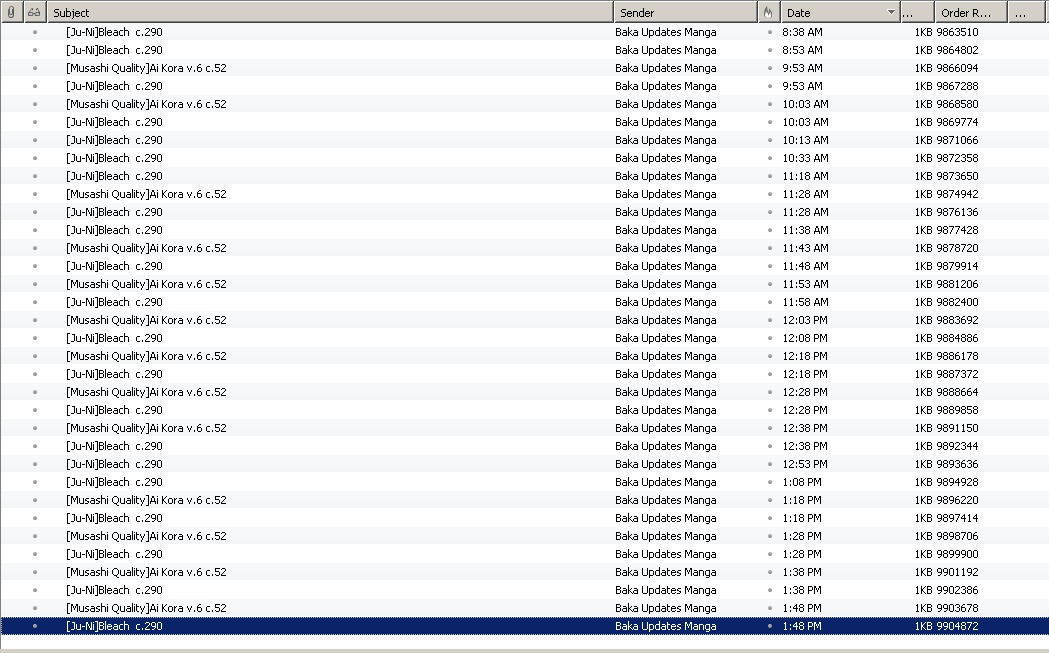The height and width of the screenshot is (653, 1049).
Task: Select order number 9868580
Action: (x=957, y=104)
